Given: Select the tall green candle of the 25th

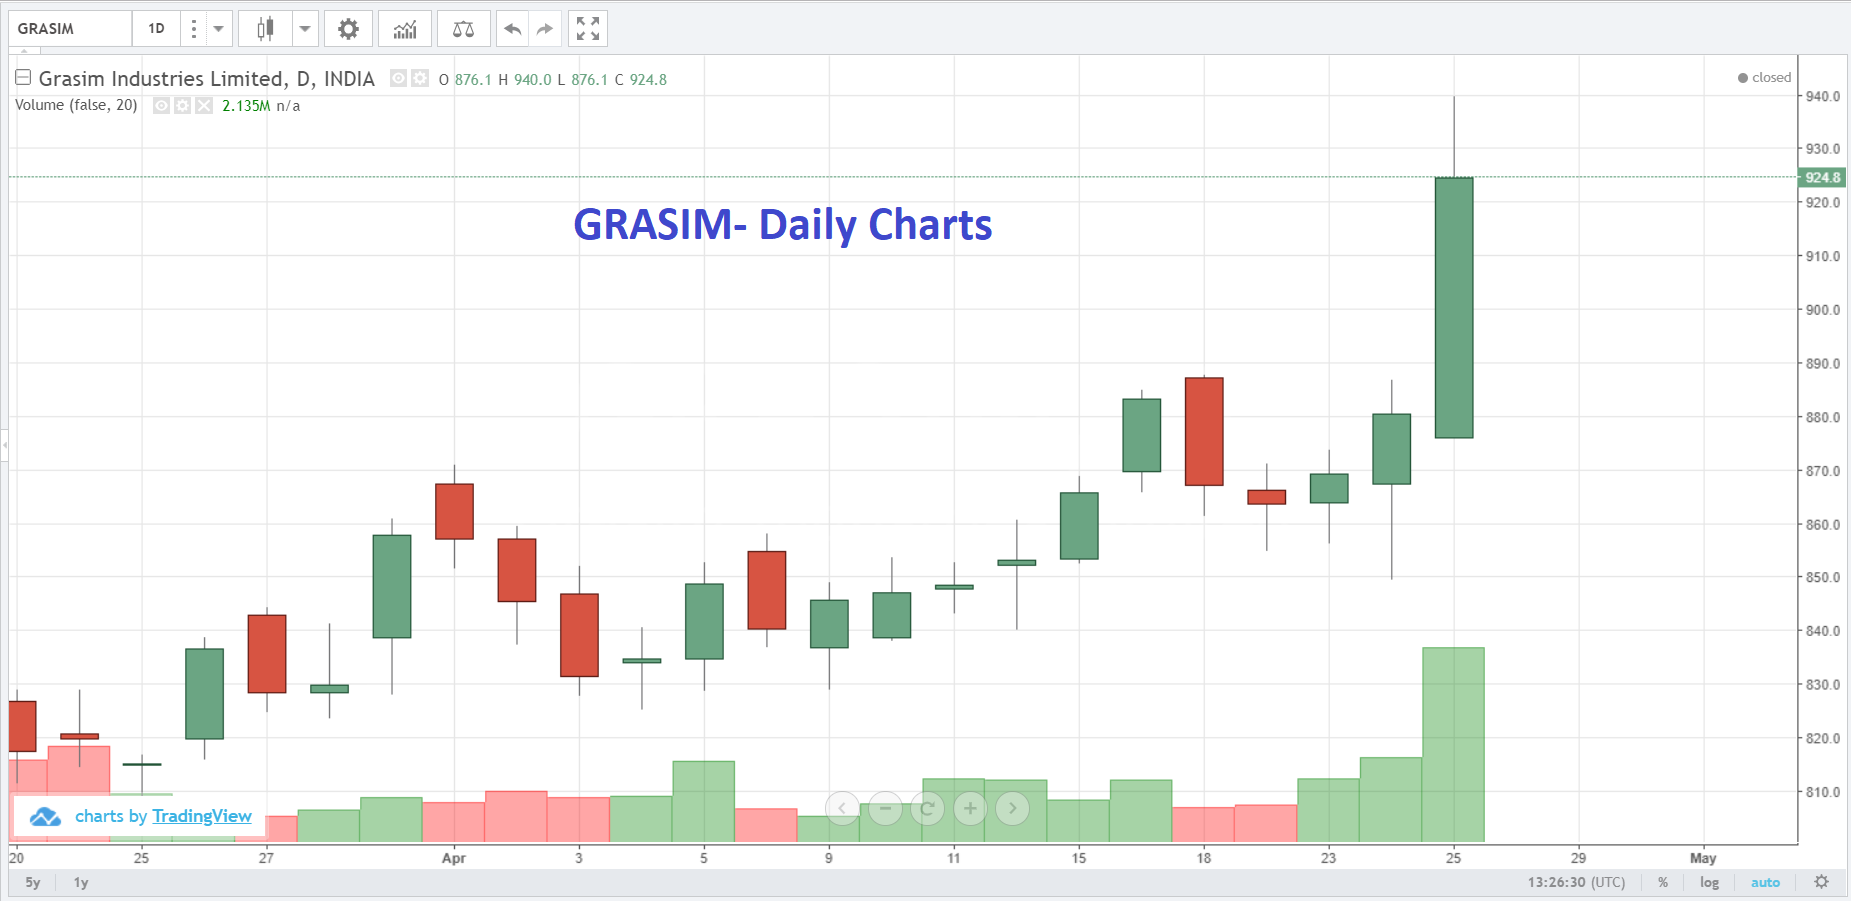Looking at the screenshot, I should pyautogui.click(x=1454, y=308).
